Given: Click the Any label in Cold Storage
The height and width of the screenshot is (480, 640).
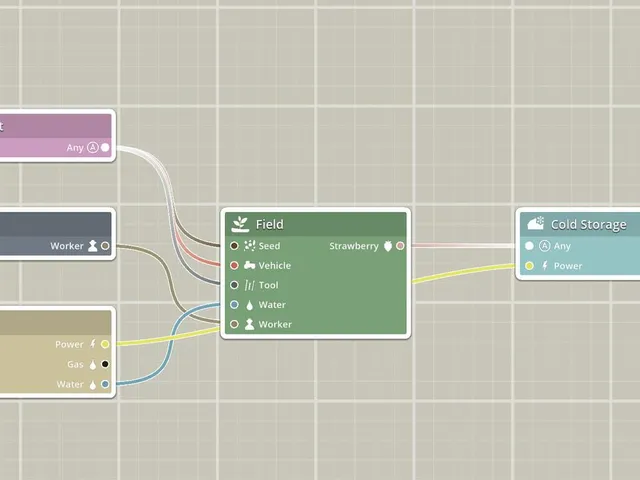Looking at the screenshot, I should [562, 246].
